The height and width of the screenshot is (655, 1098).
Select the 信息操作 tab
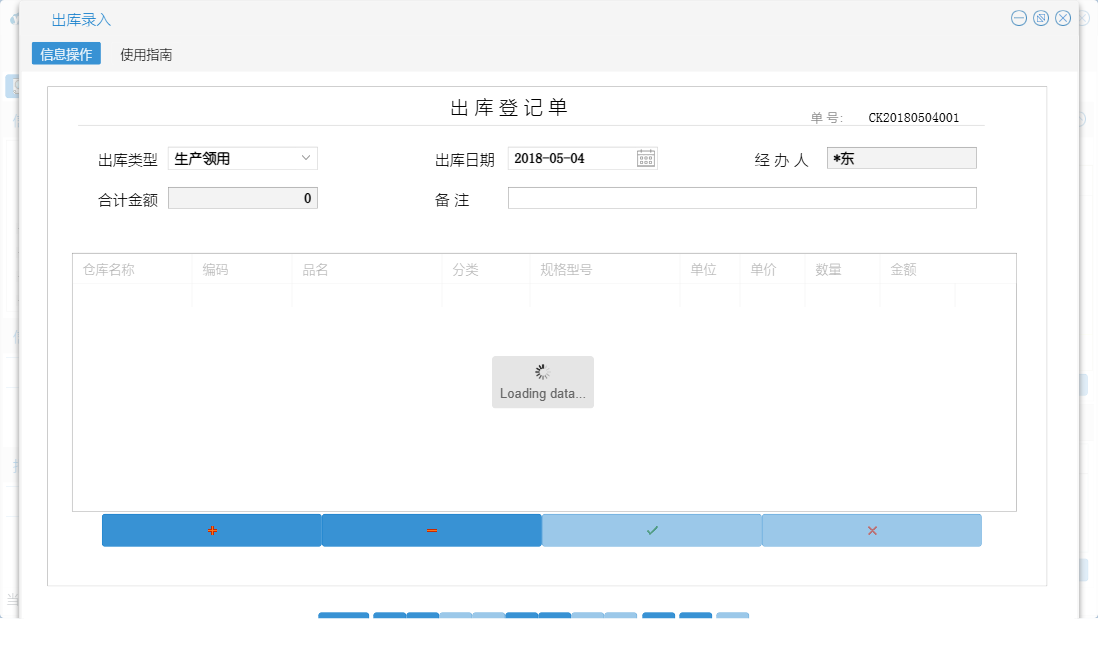(x=66, y=54)
